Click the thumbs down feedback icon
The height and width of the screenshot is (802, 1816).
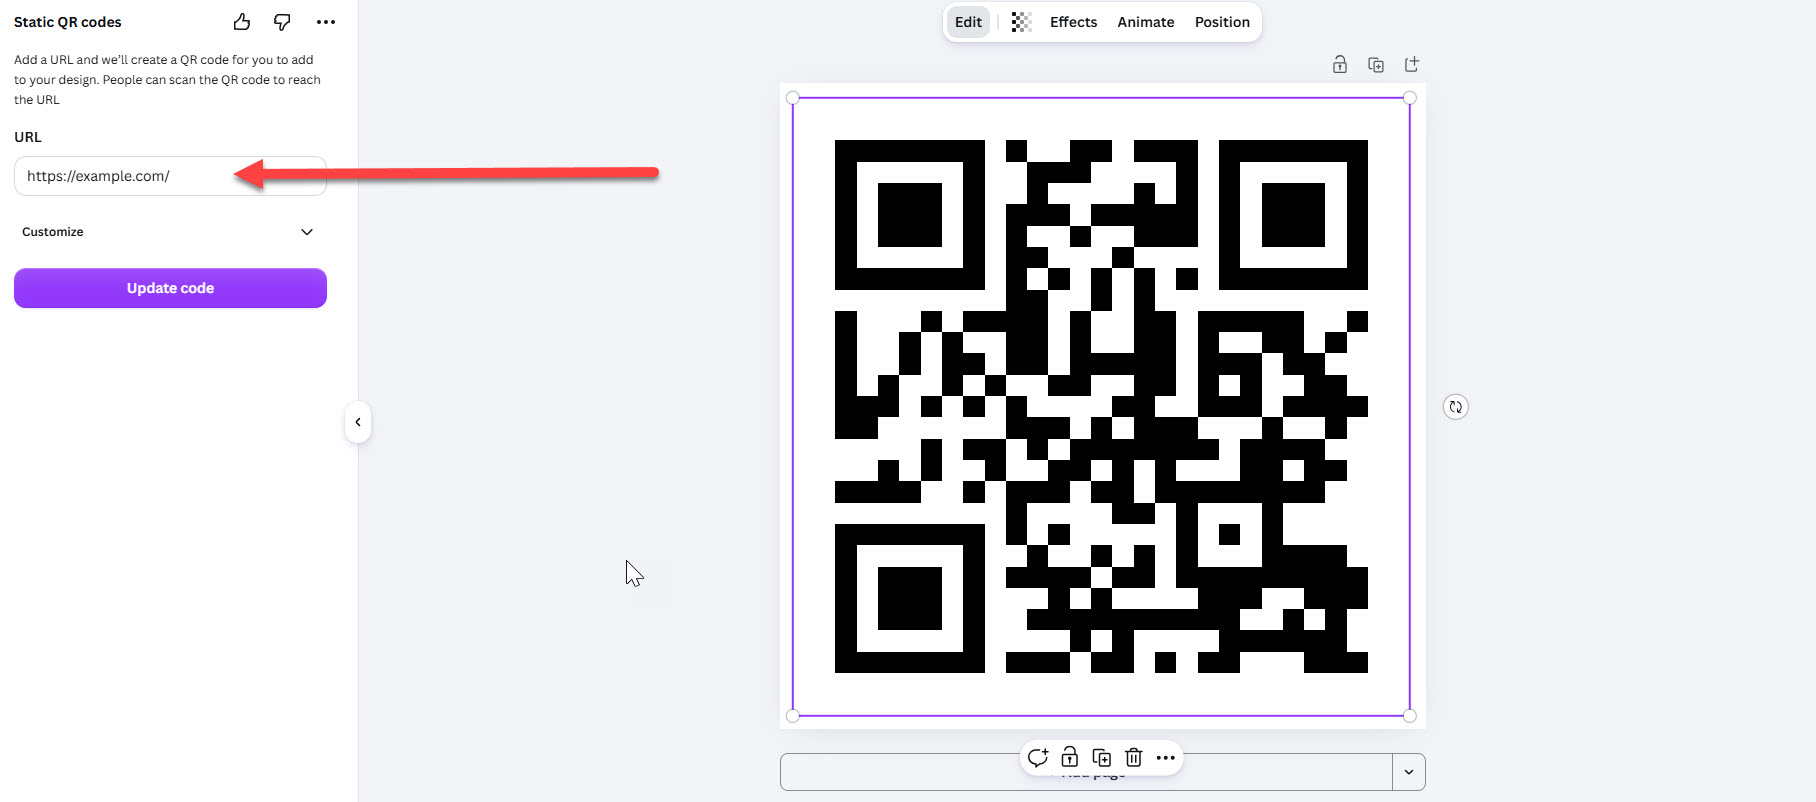(282, 22)
